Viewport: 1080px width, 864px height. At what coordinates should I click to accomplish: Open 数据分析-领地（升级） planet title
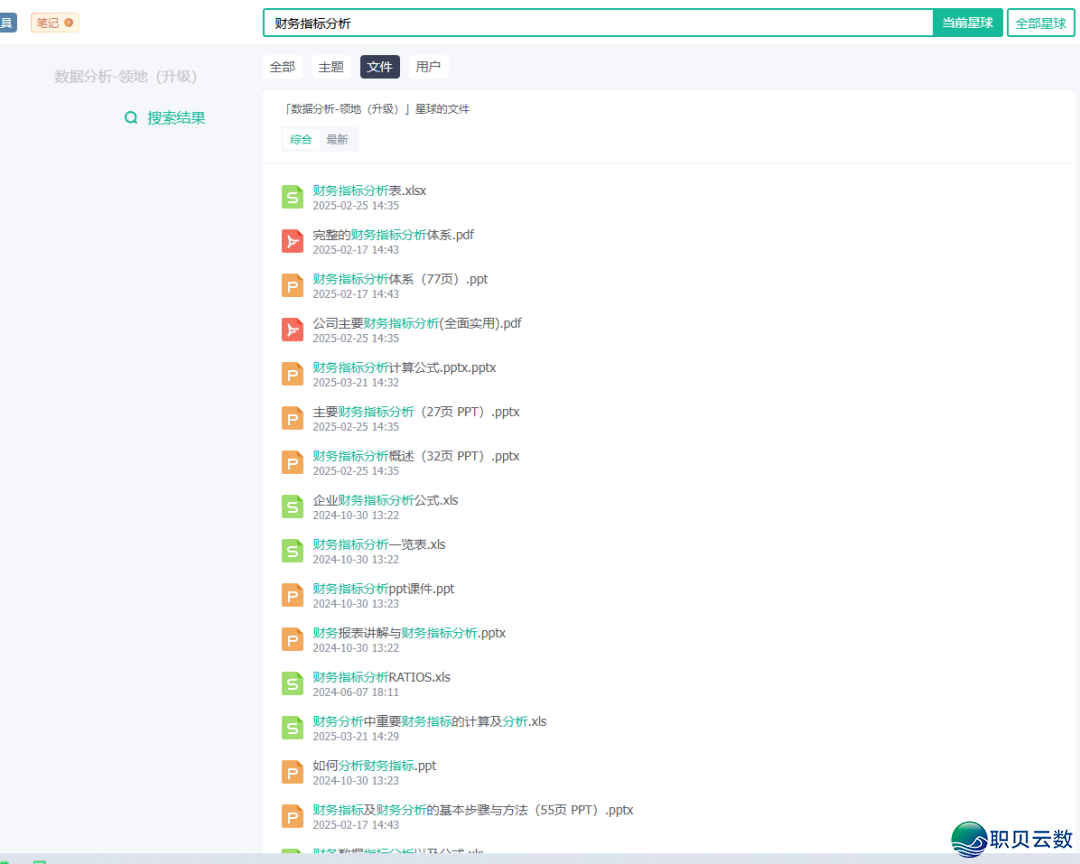click(126, 76)
